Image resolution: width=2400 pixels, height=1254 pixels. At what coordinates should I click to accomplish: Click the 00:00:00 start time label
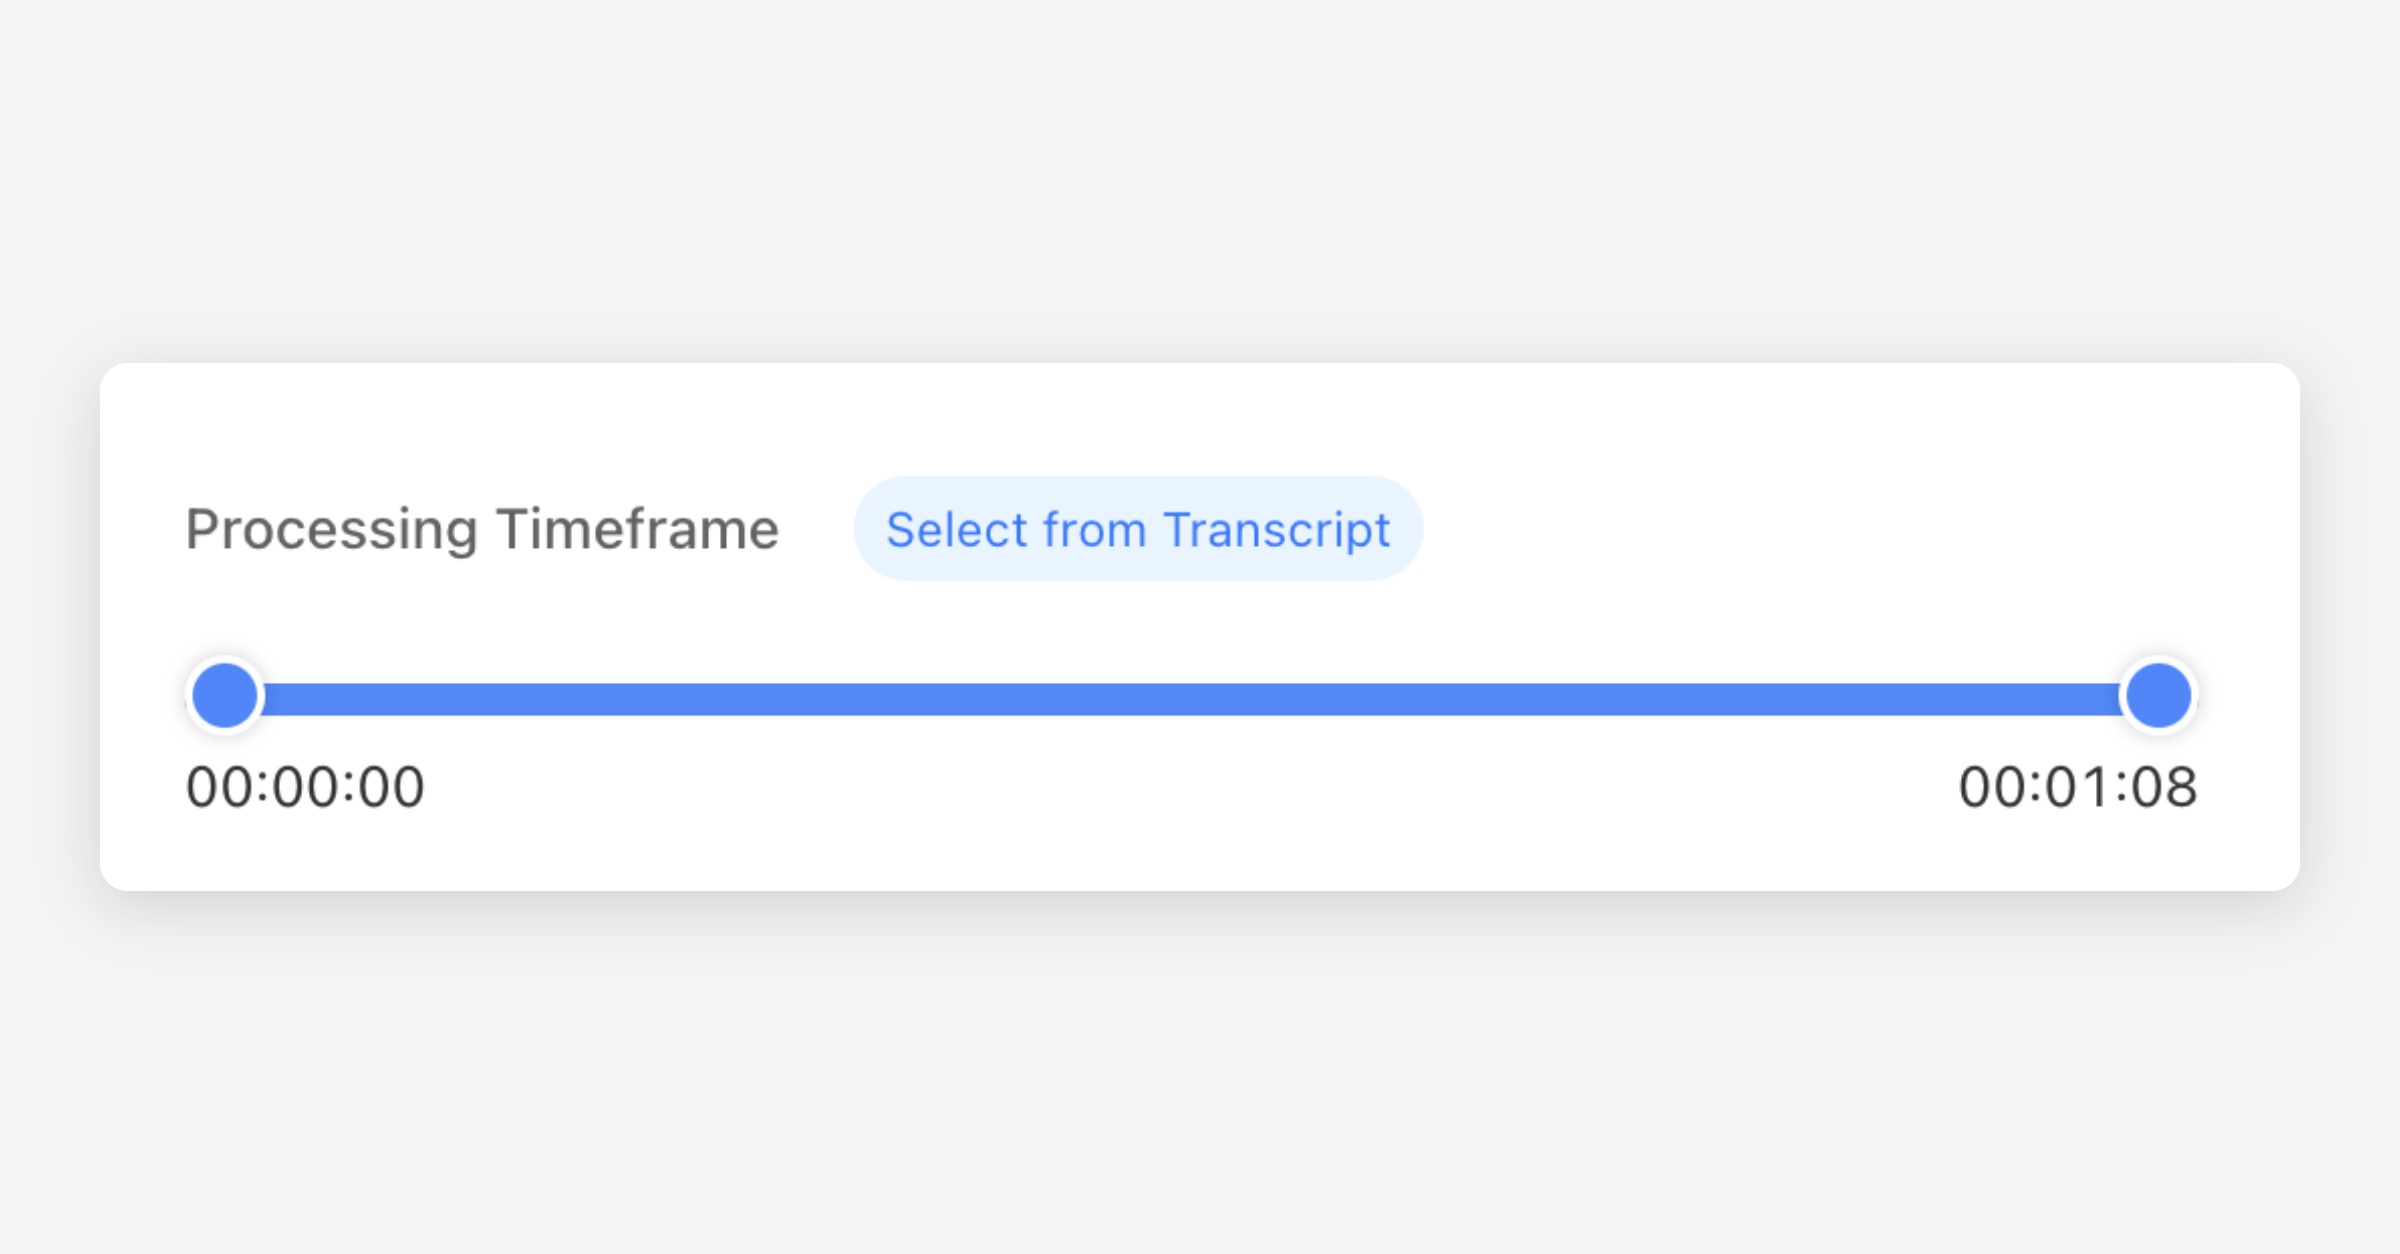[305, 787]
